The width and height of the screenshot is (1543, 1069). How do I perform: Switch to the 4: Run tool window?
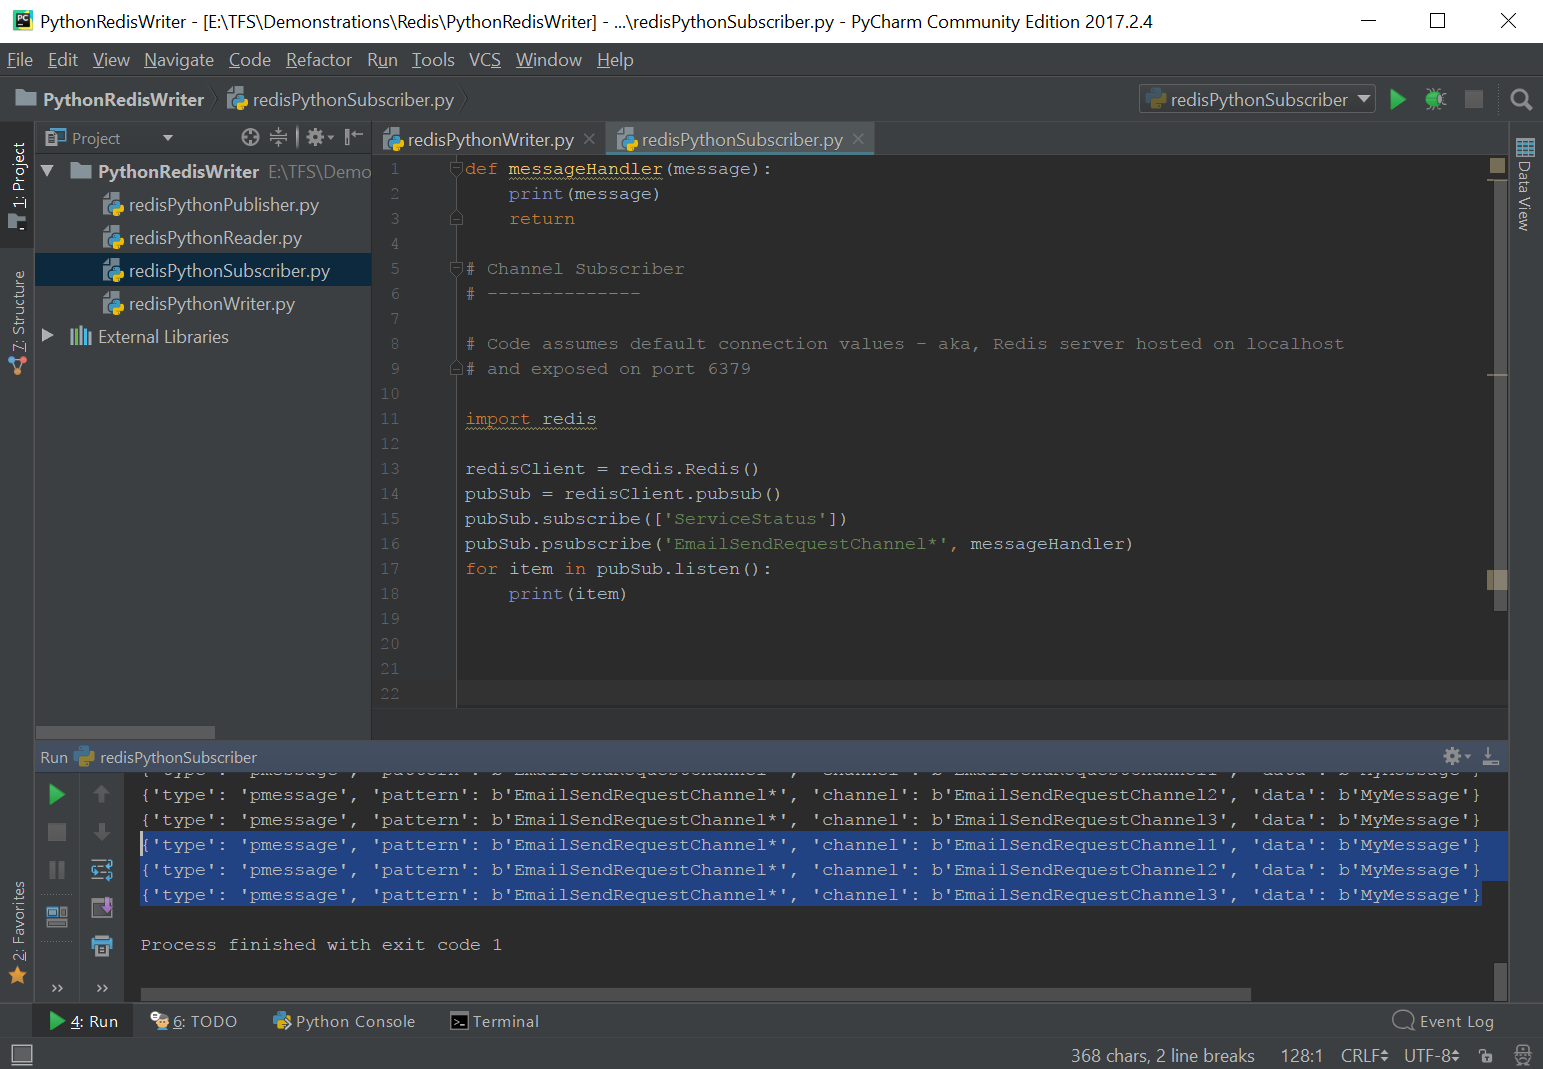[x=84, y=1021]
